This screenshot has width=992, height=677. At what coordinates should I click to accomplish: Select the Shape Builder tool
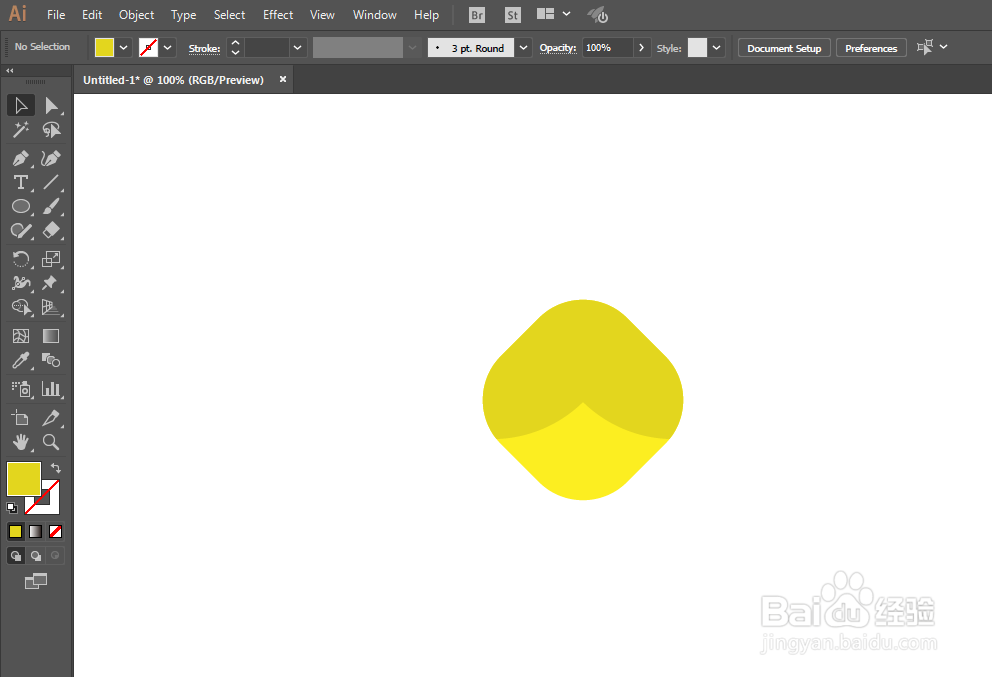point(21,307)
